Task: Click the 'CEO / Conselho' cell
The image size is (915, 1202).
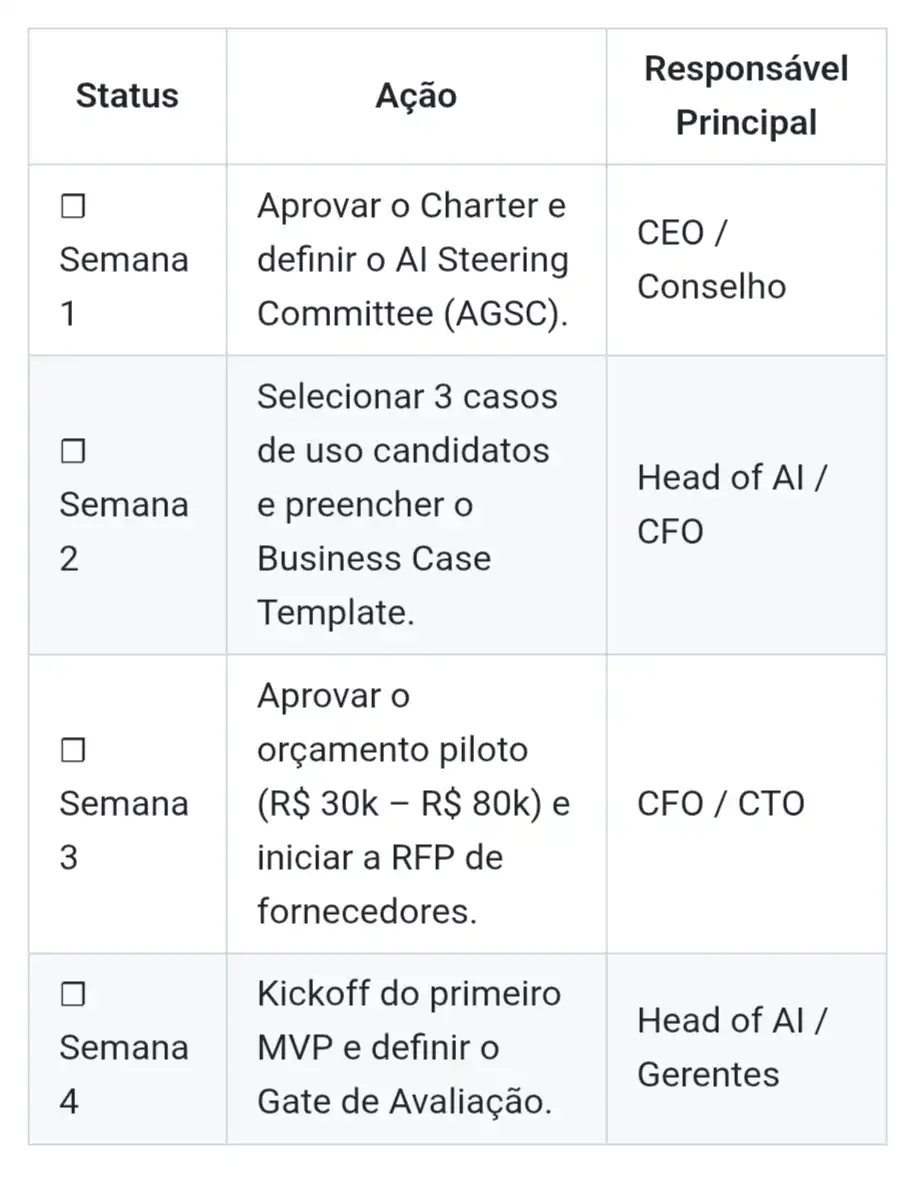Action: (x=711, y=259)
